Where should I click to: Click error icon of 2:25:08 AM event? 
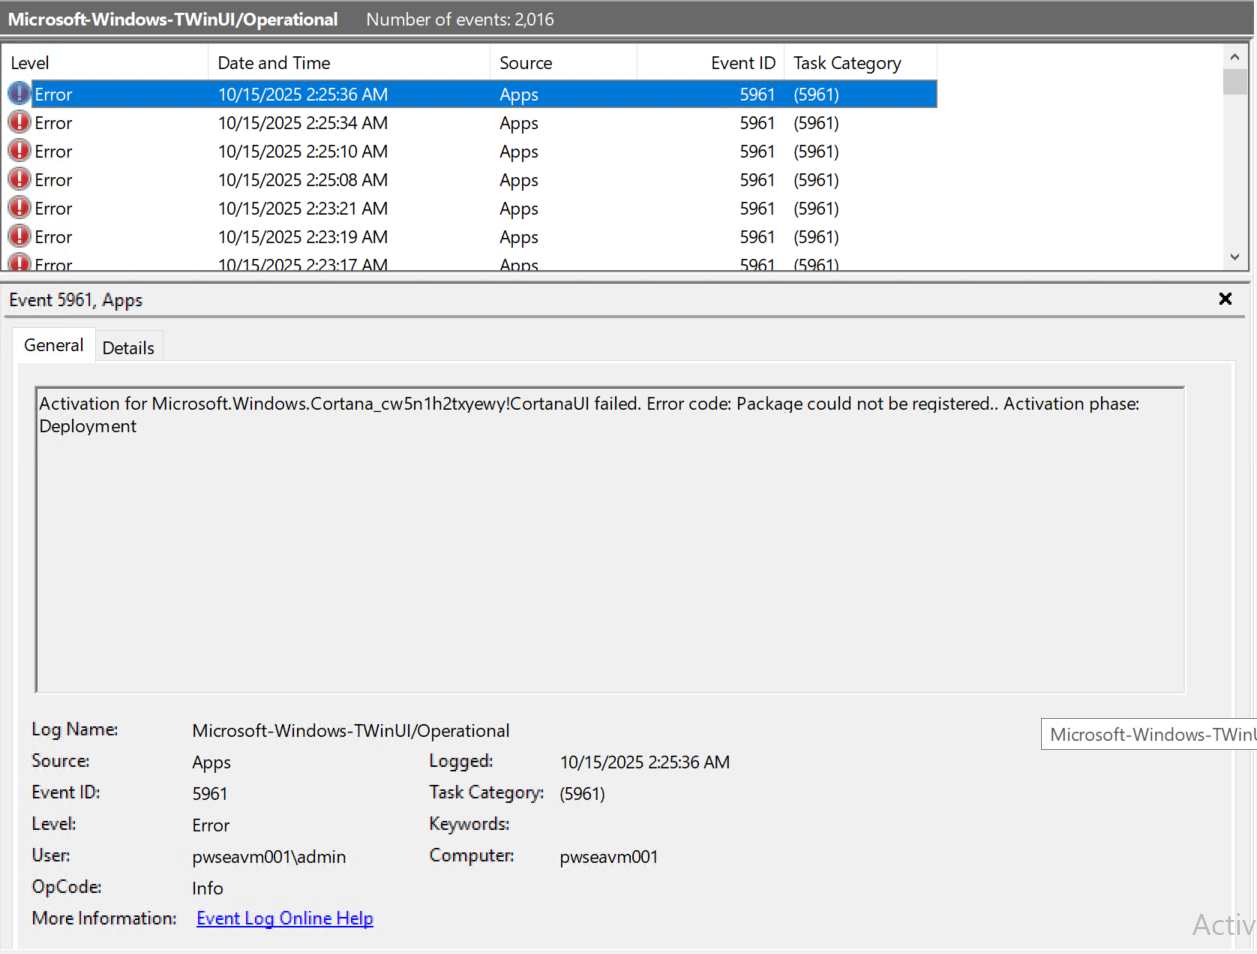(19, 179)
